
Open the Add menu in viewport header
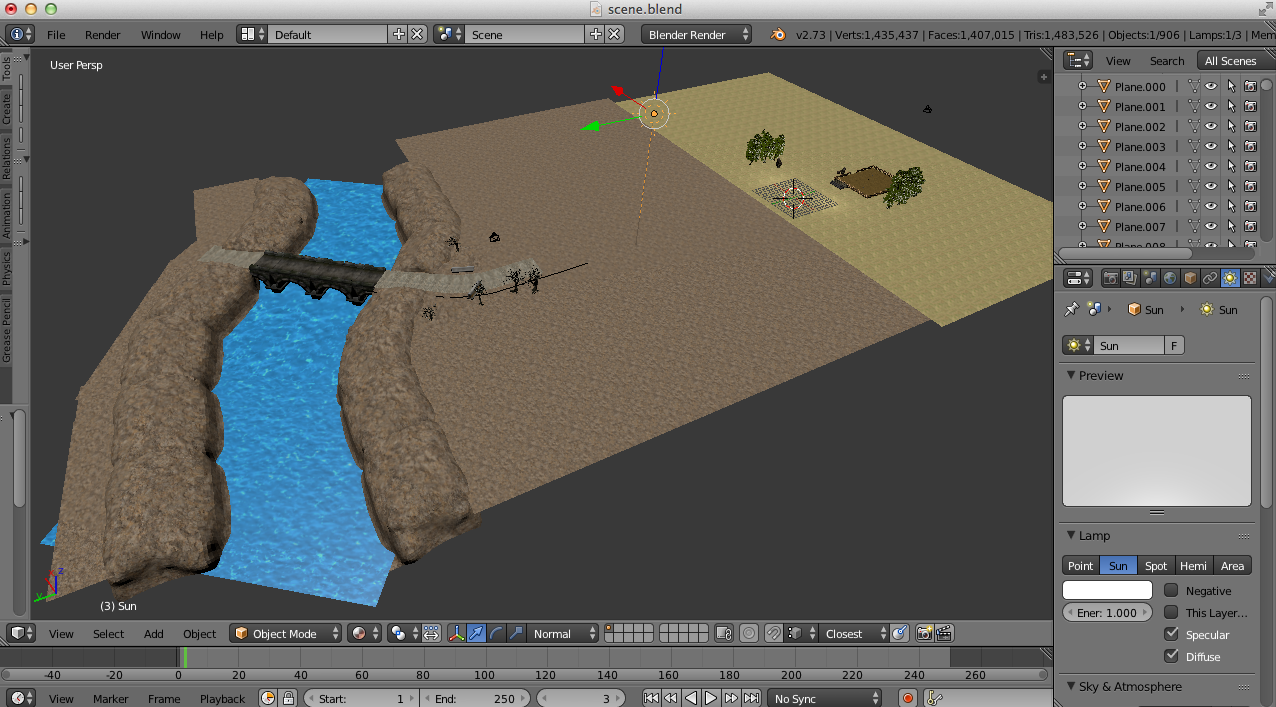tap(153, 634)
